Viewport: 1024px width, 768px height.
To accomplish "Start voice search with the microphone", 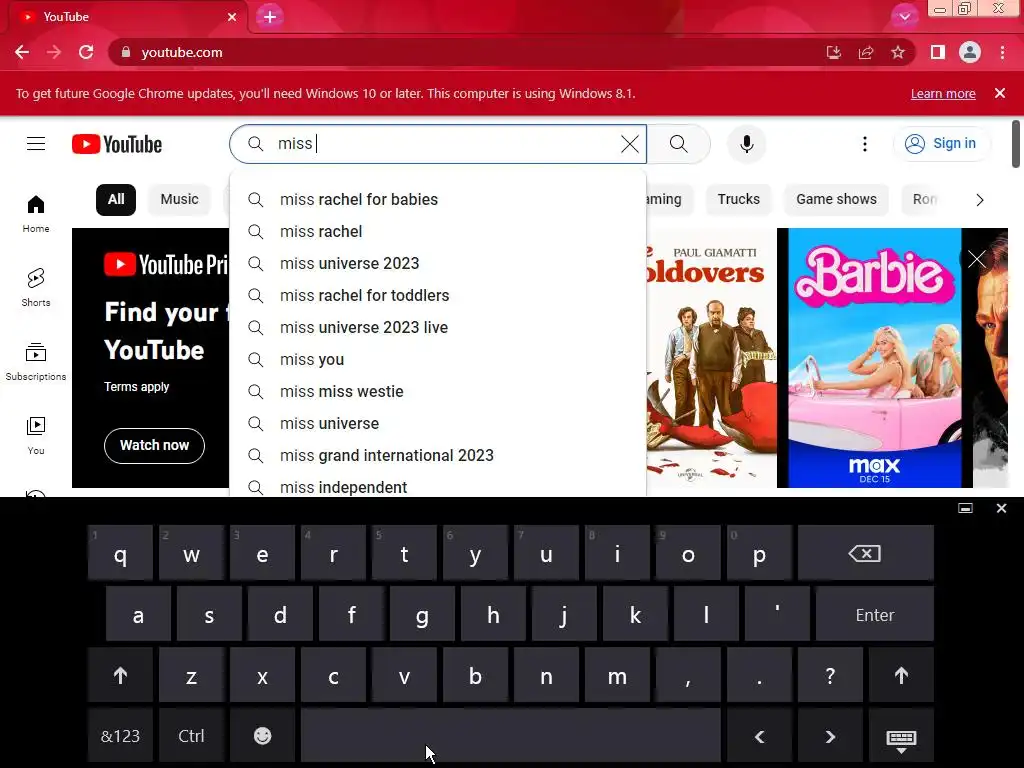I will pos(746,144).
